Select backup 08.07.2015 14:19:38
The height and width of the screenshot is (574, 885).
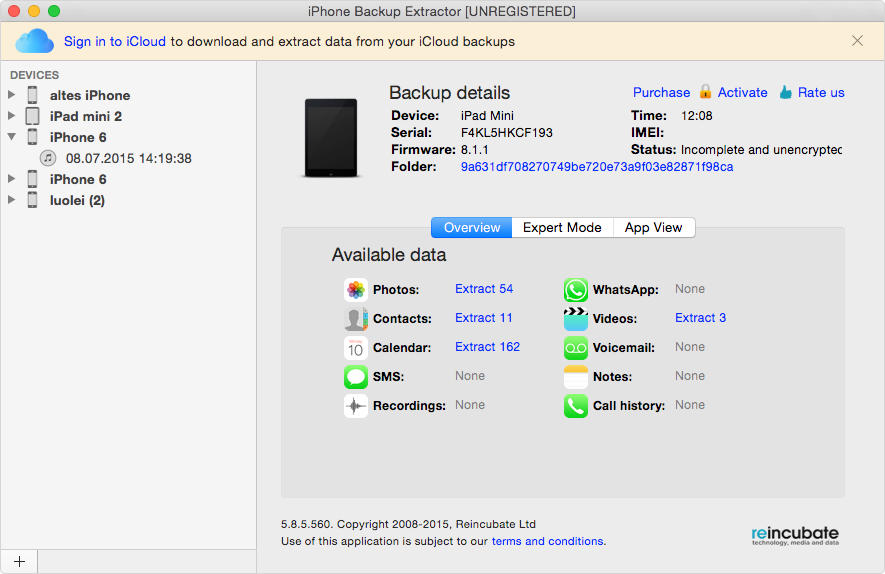click(x=129, y=158)
